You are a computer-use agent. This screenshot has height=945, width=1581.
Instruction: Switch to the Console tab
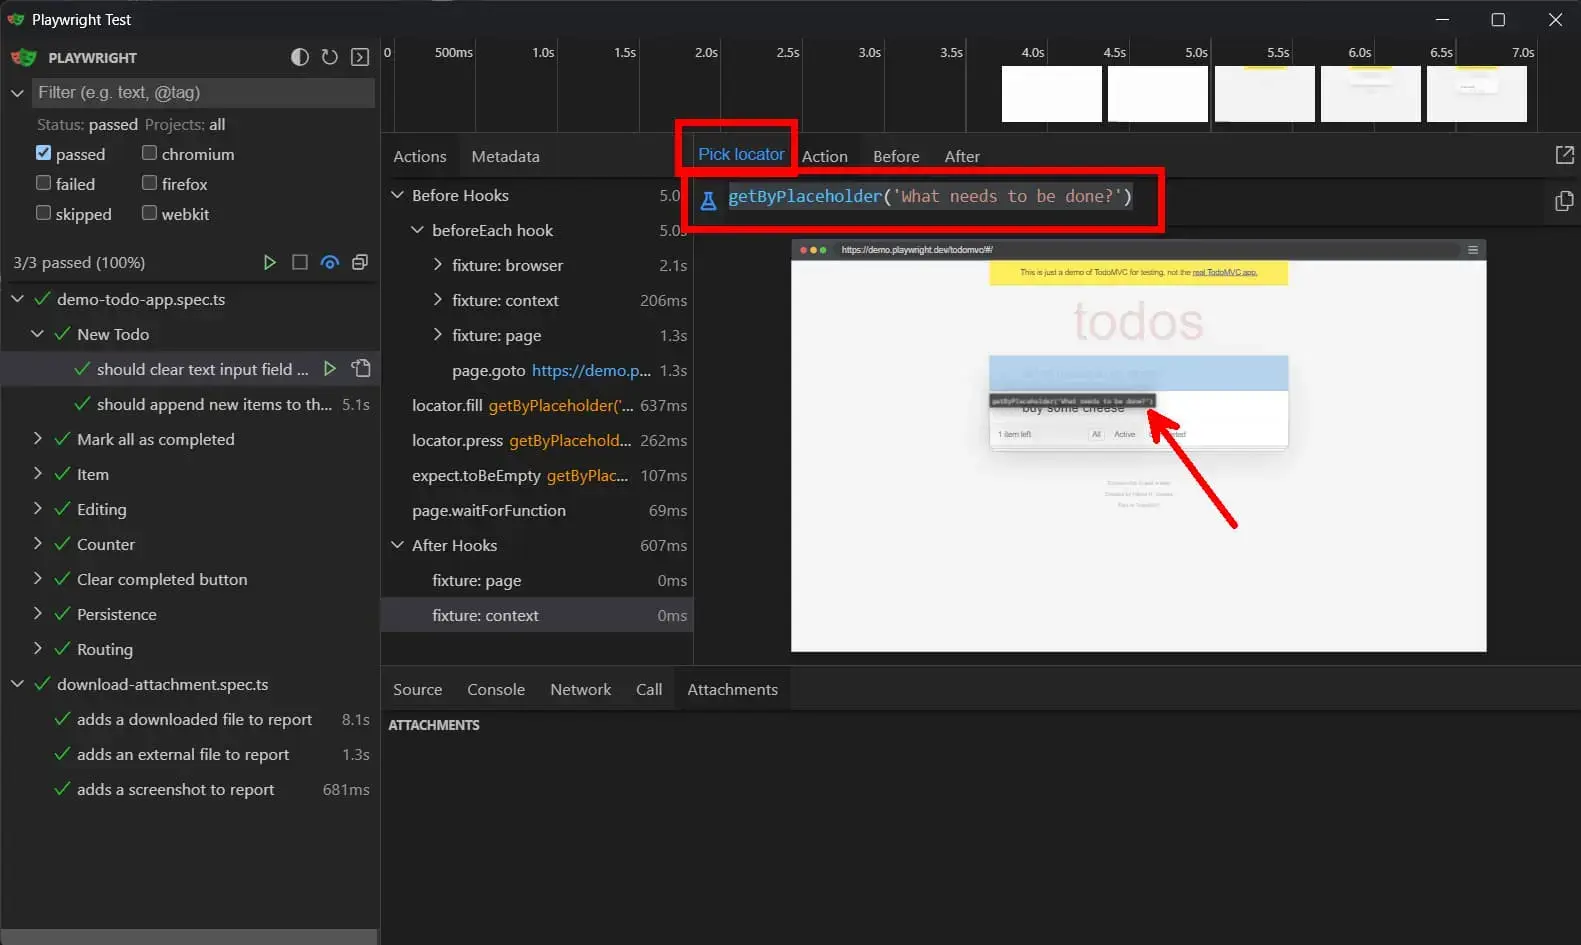[x=496, y=689]
